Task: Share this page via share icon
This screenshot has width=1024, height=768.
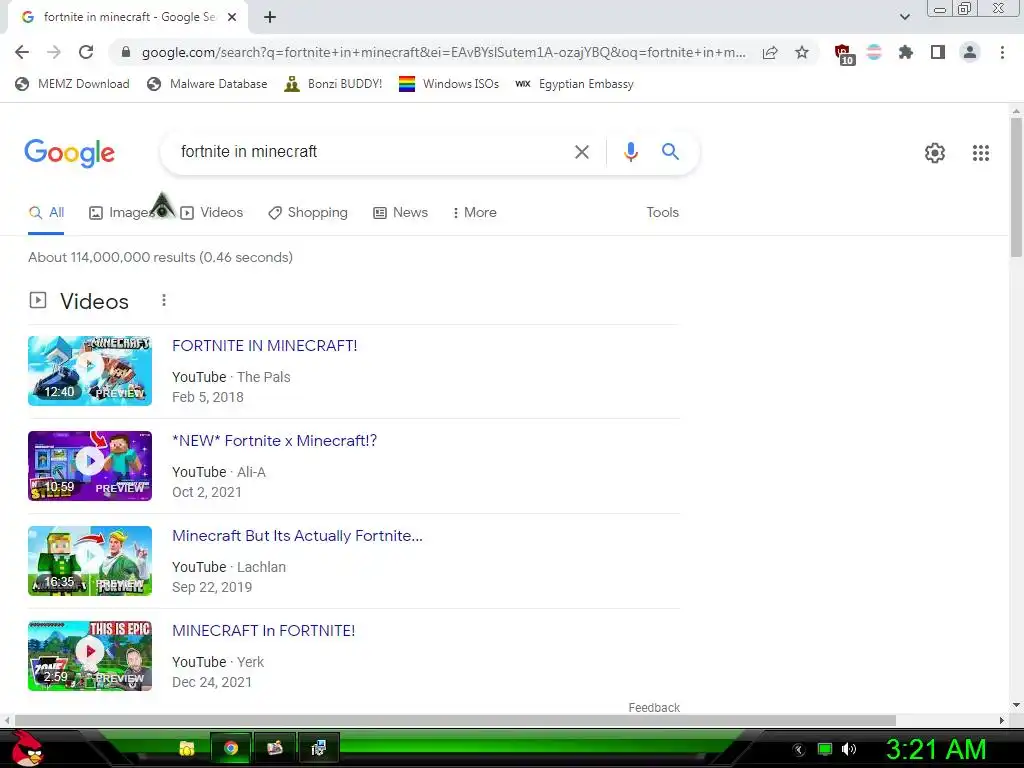Action: 770,52
